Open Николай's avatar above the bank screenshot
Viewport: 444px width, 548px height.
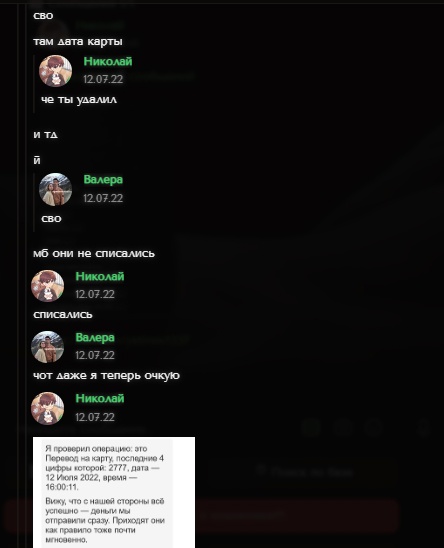48,408
